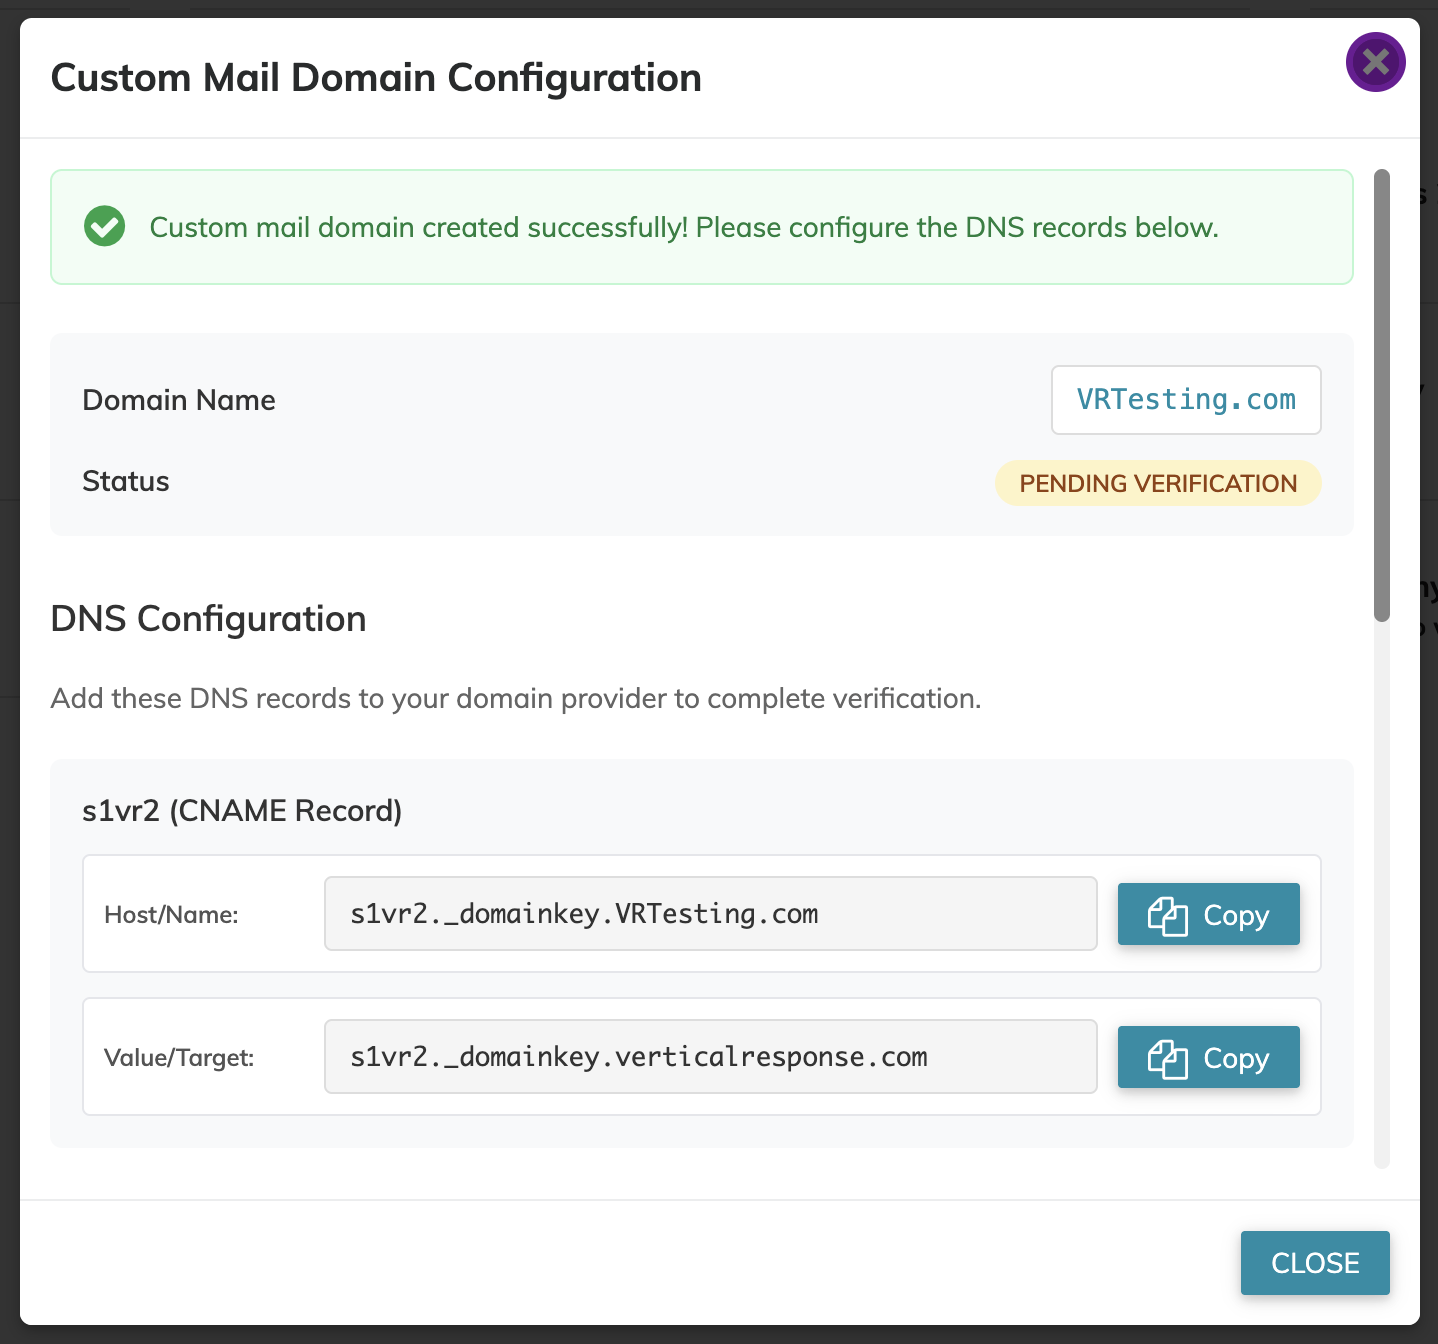Click the 'Add these DNS records' instruction text
The image size is (1438, 1344).
tap(516, 698)
